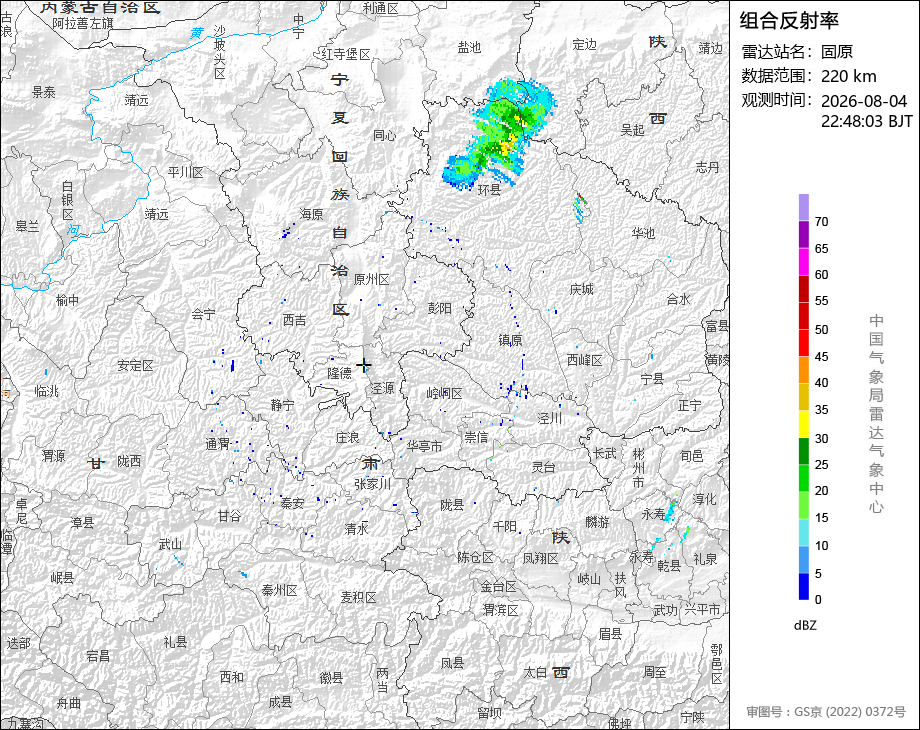Click the radar station name 固原
Screen dimensions: 920x730
click(836, 52)
